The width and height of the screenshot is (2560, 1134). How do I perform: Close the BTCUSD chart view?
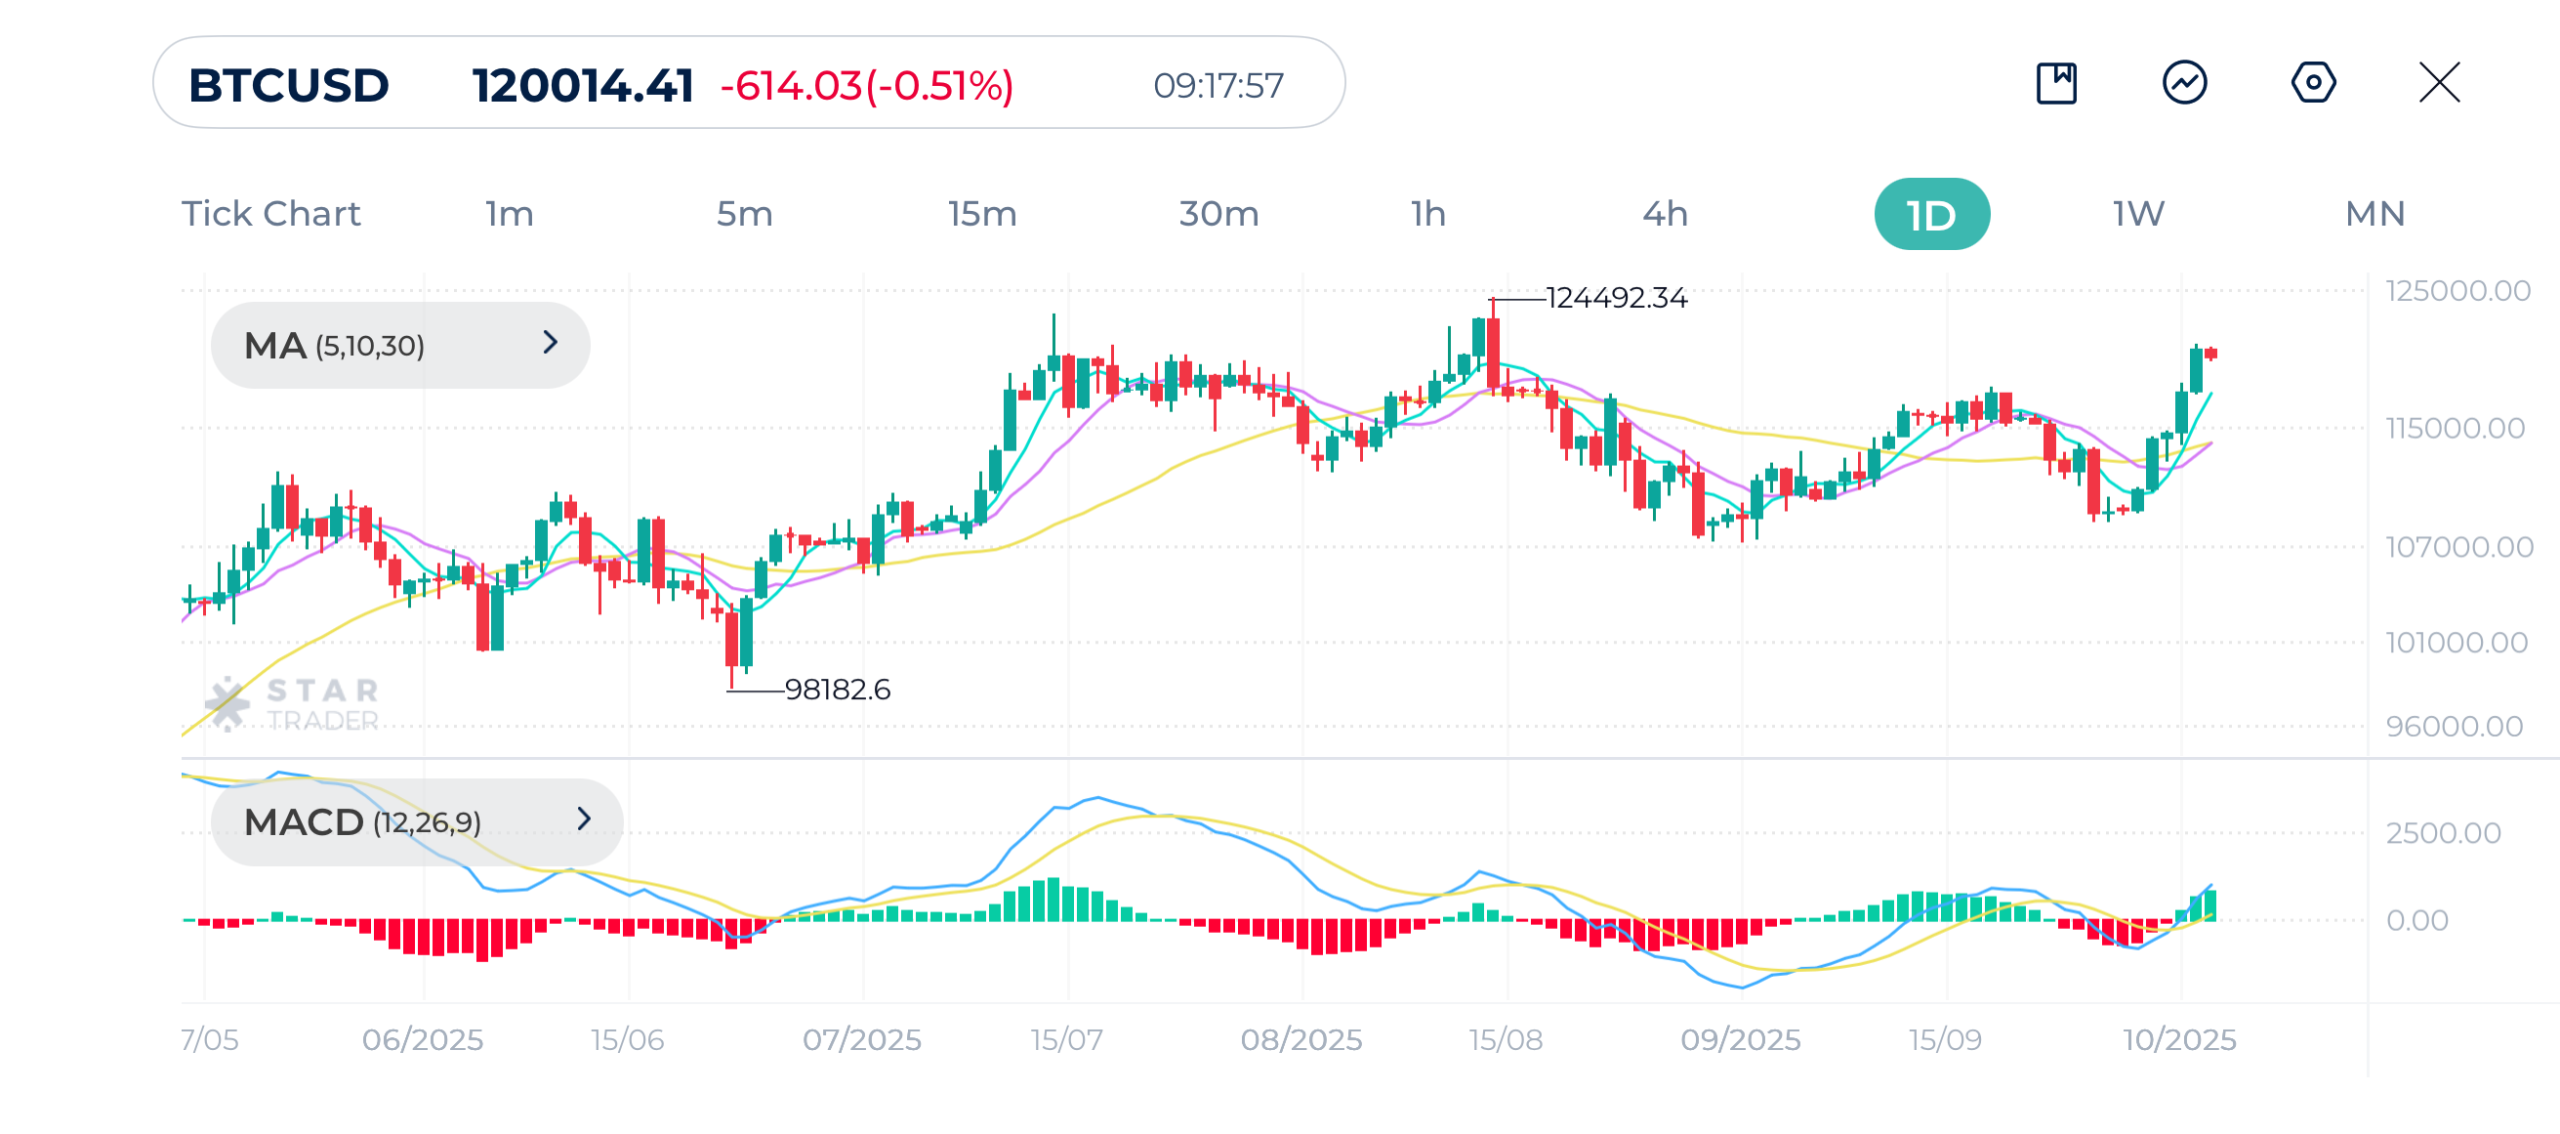tap(2439, 83)
